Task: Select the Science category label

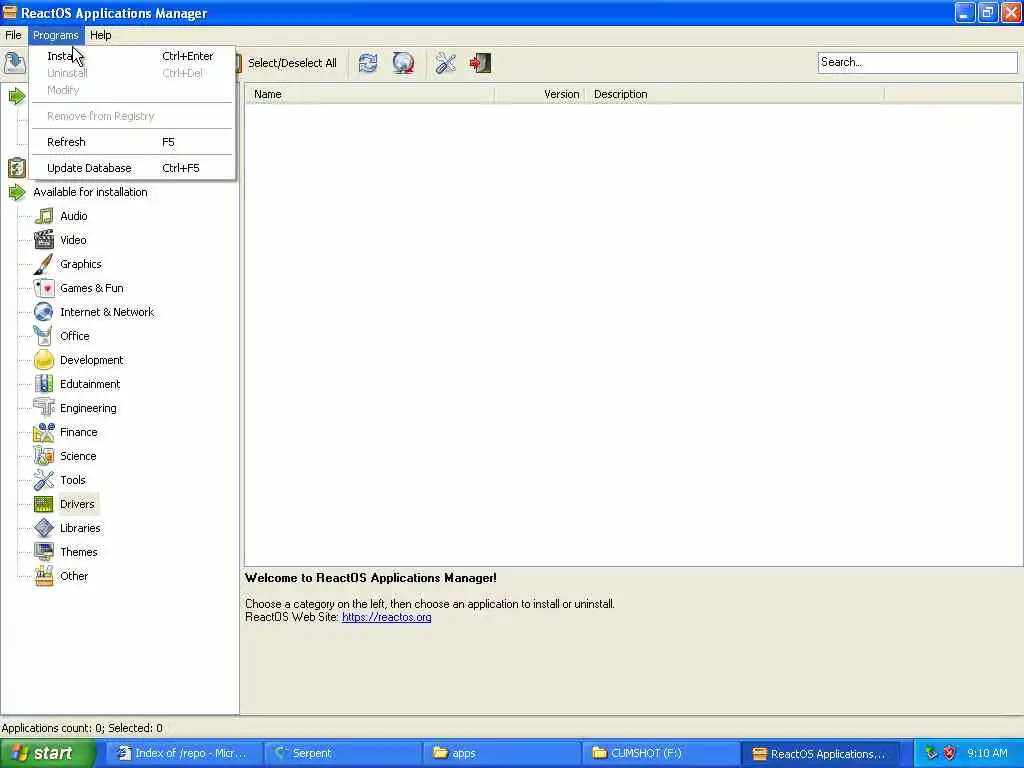Action: click(x=78, y=456)
